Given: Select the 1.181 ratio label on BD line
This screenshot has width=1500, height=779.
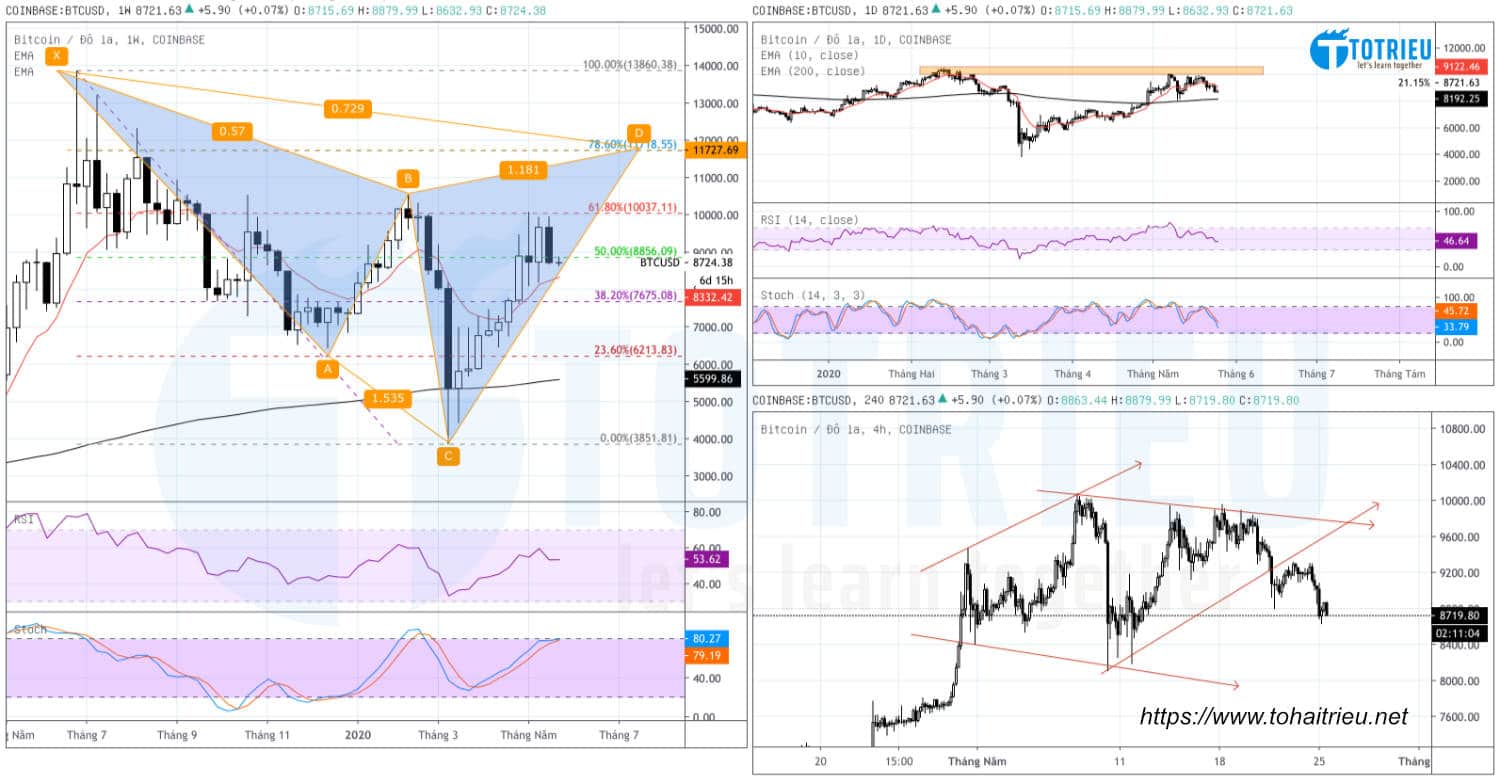Looking at the screenshot, I should click(523, 170).
